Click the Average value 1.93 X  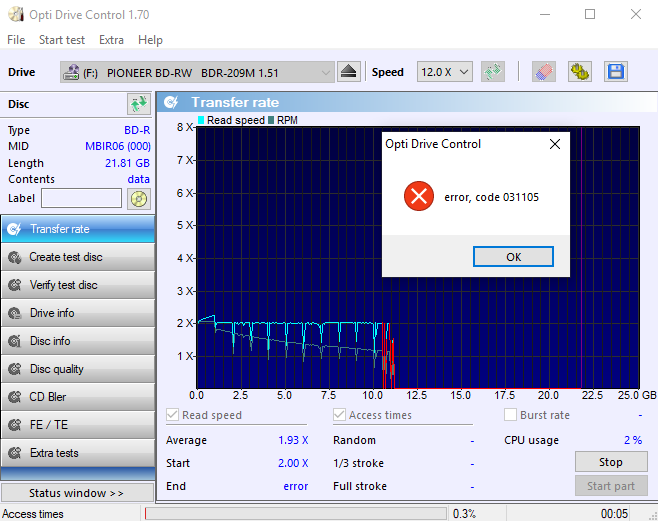(x=293, y=440)
